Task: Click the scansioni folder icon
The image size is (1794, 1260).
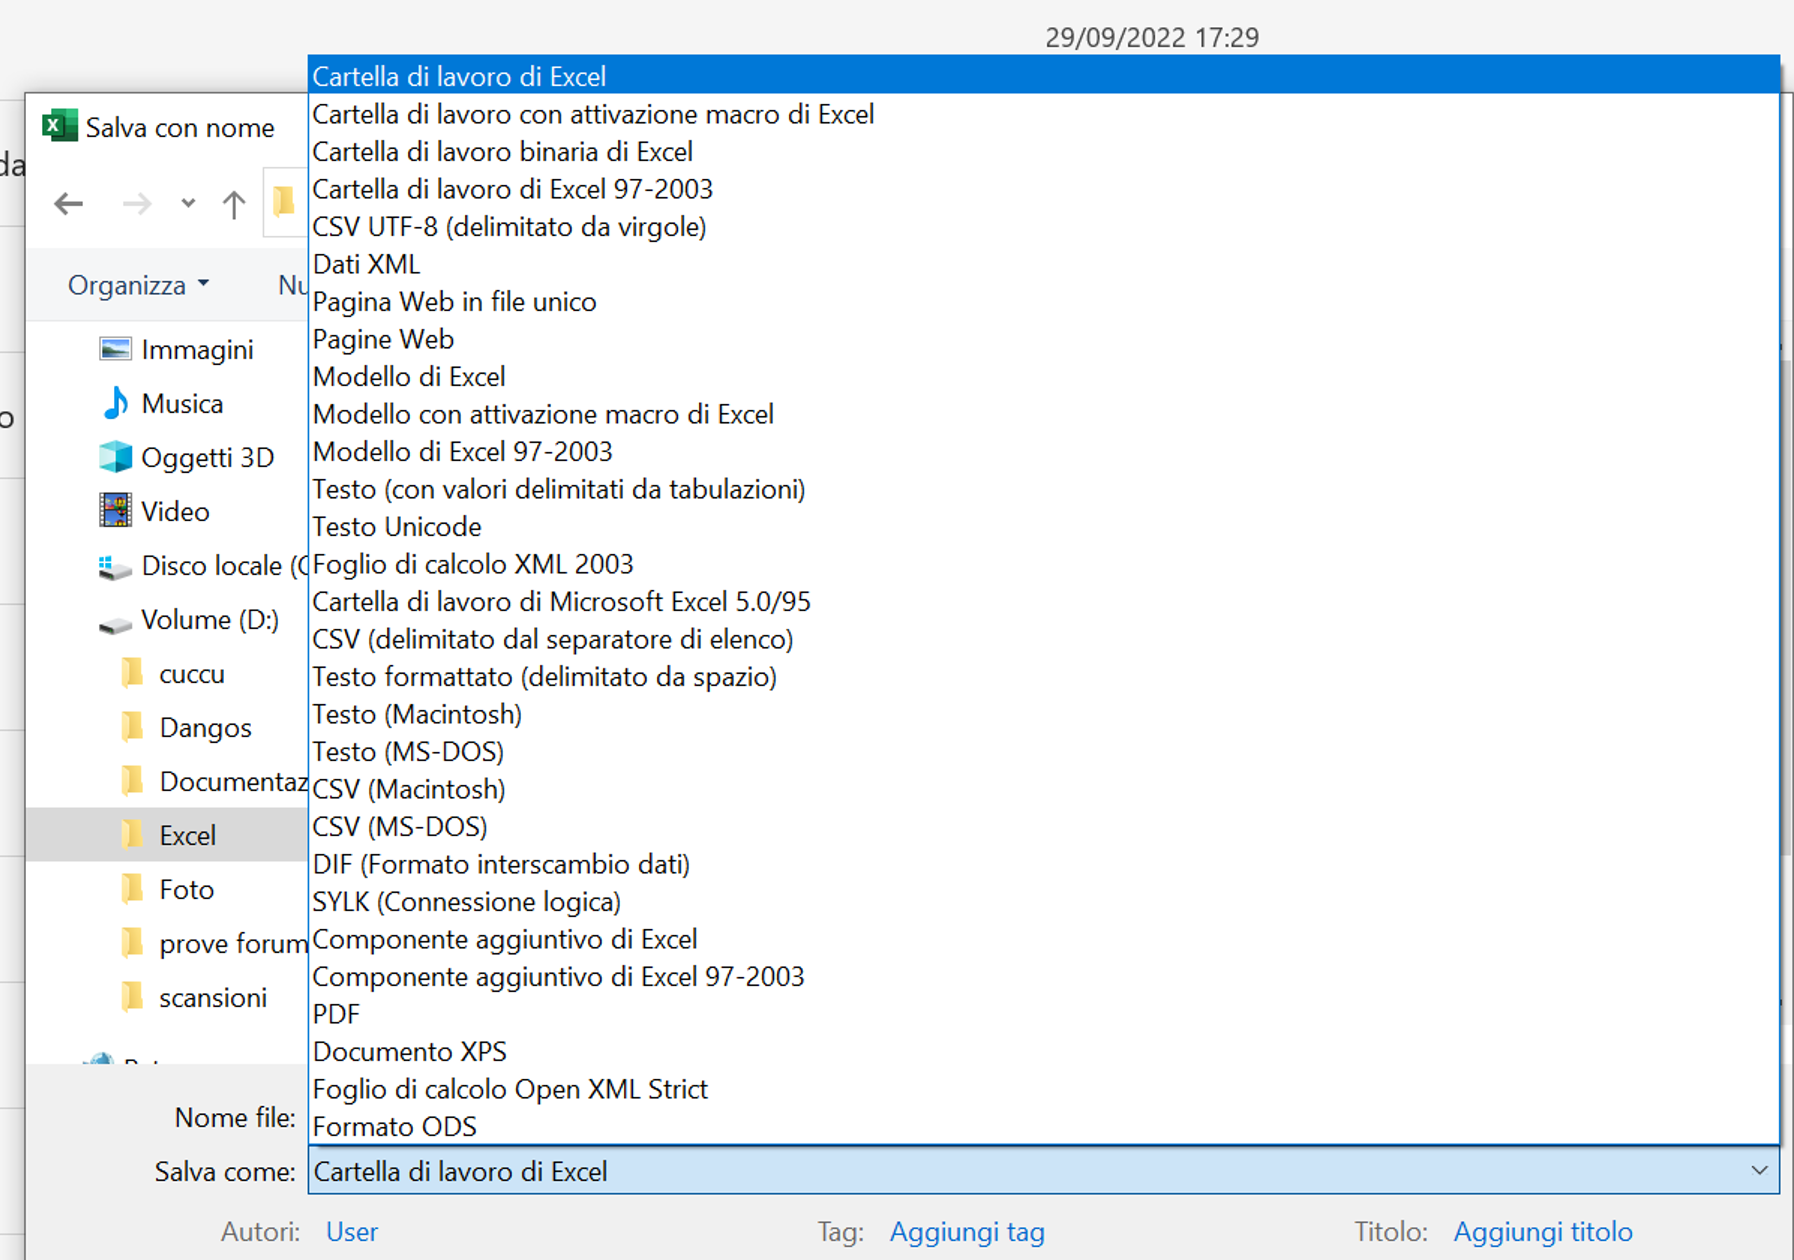Action: (x=132, y=997)
